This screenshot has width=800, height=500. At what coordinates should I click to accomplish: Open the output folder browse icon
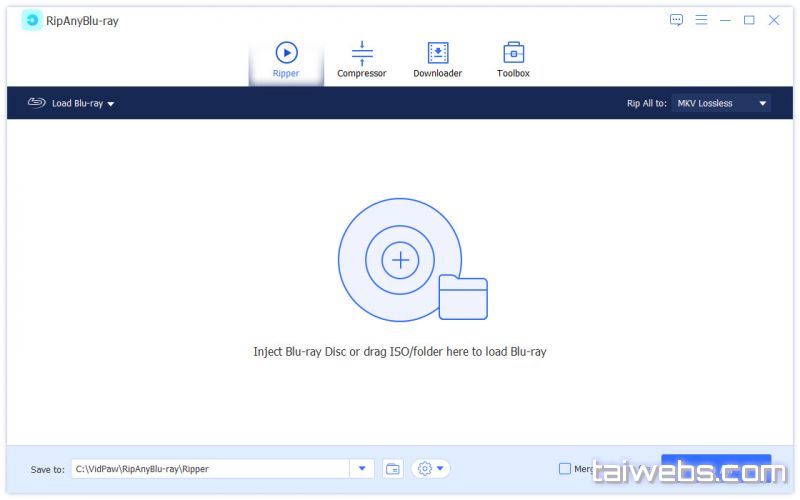[393, 468]
